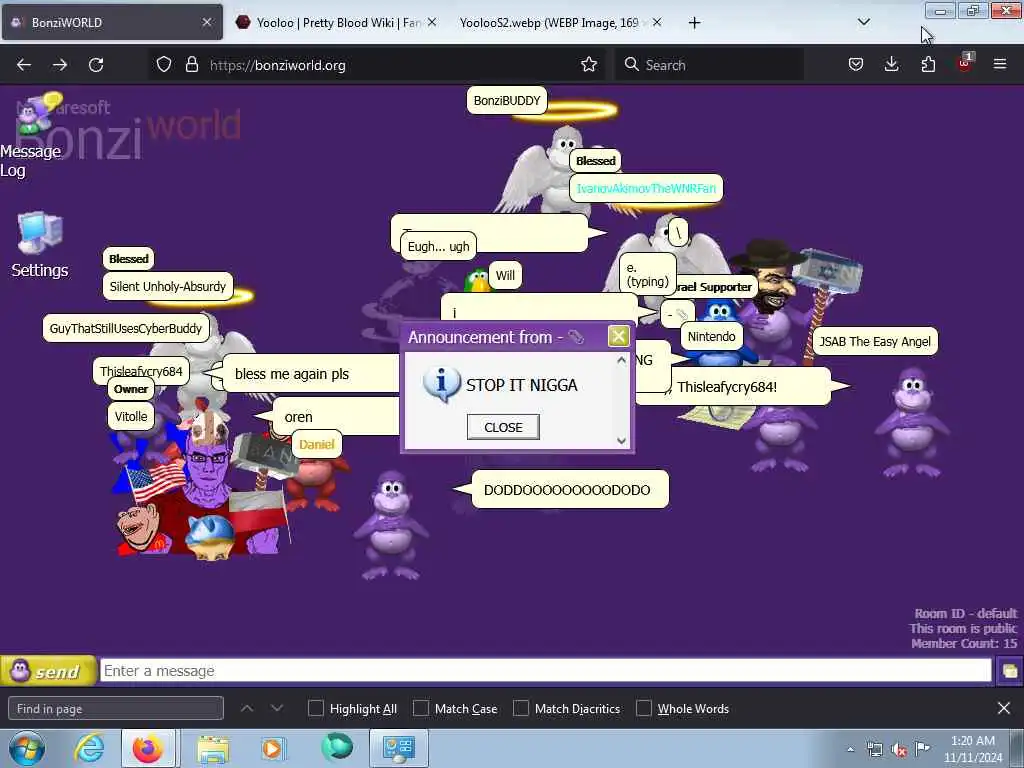The image size is (1024, 768).
Task: Expand the list all tabs dropdown
Action: pyautogui.click(x=864, y=22)
